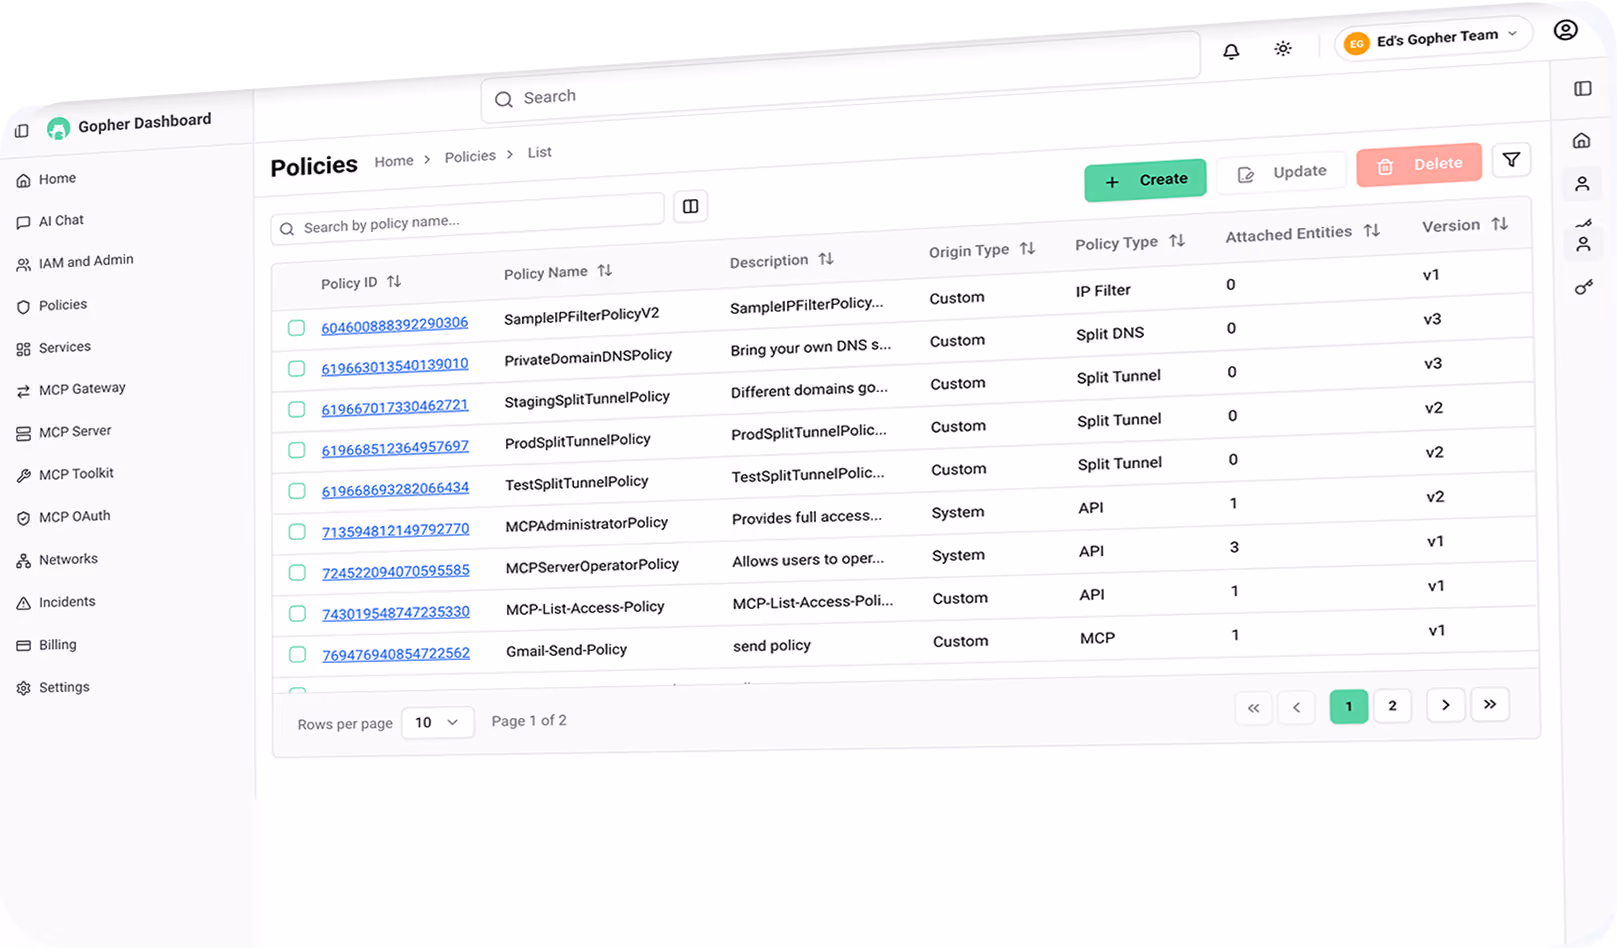Sort by Origin Type arrows
This screenshot has width=1617, height=948.
point(1027,249)
